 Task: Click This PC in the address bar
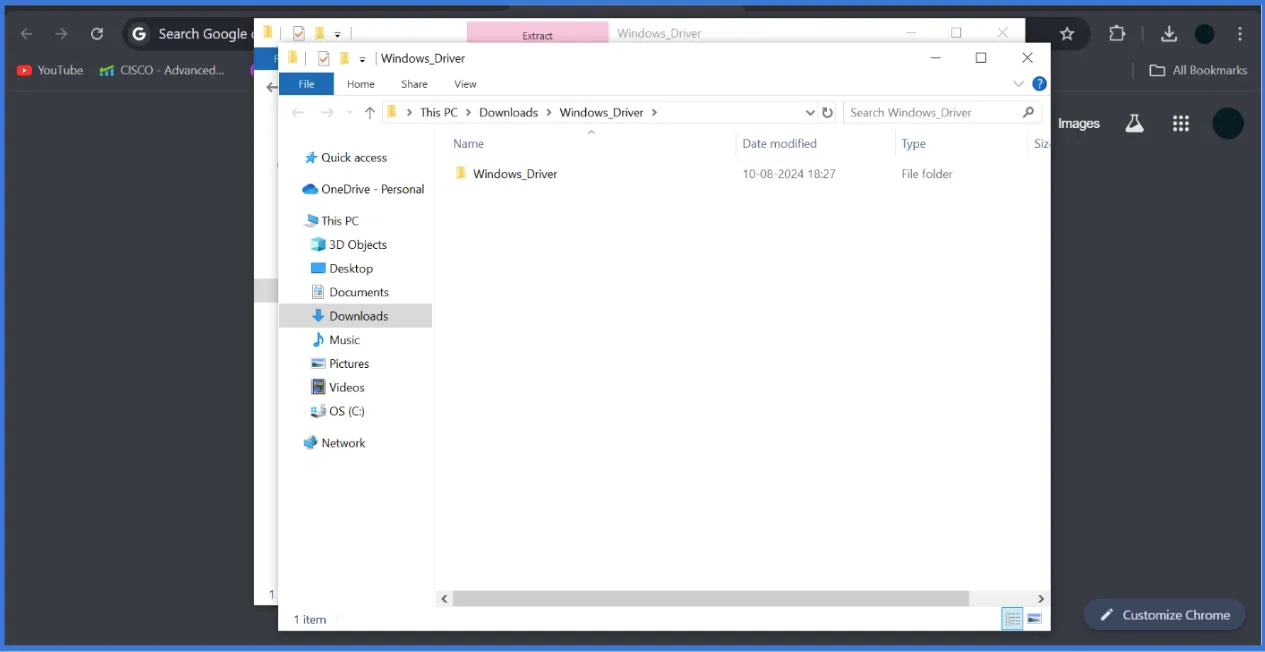pyautogui.click(x=438, y=112)
